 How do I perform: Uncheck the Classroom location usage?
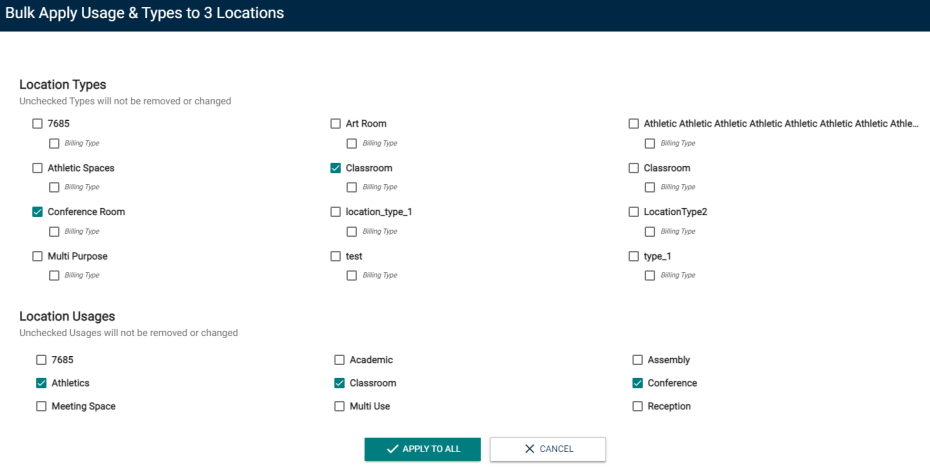pos(339,383)
